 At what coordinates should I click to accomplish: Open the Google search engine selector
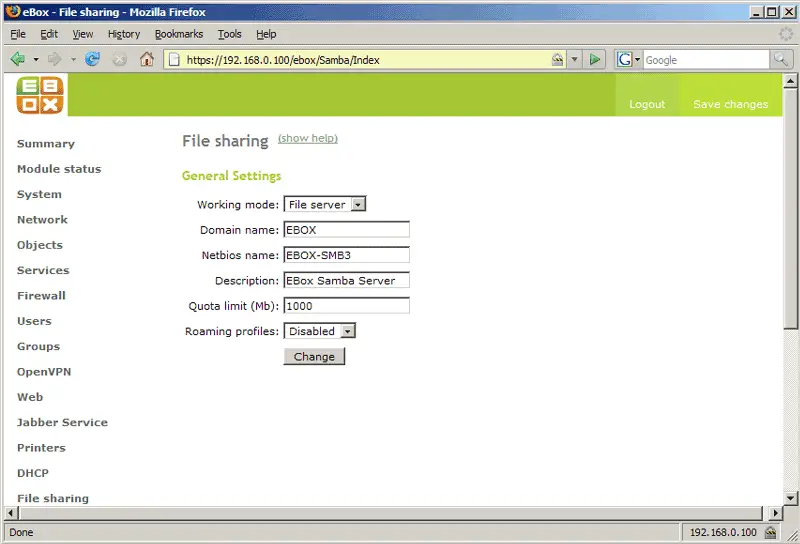pos(628,60)
